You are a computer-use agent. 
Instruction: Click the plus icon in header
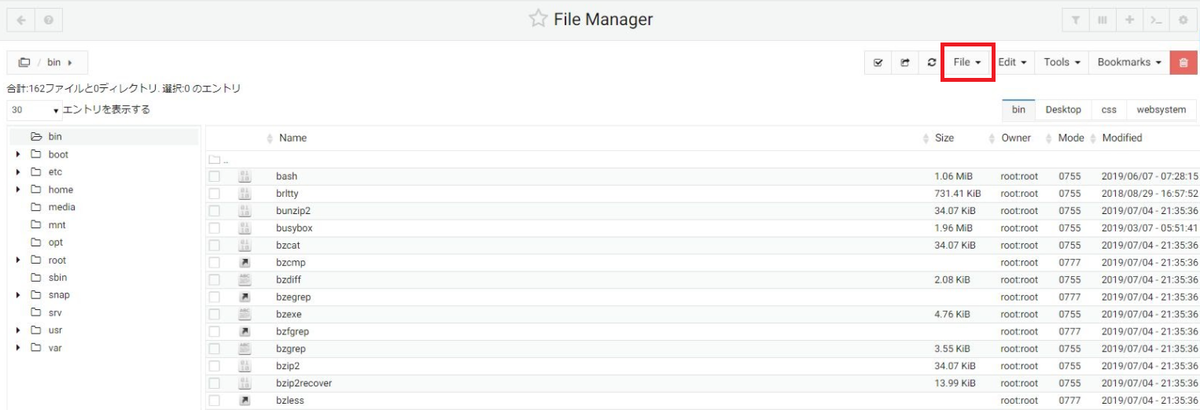click(1129, 19)
